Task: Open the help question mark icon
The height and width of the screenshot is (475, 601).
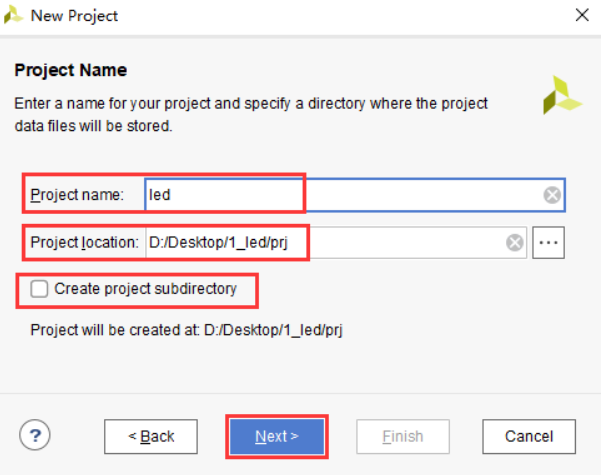Action: (35, 435)
